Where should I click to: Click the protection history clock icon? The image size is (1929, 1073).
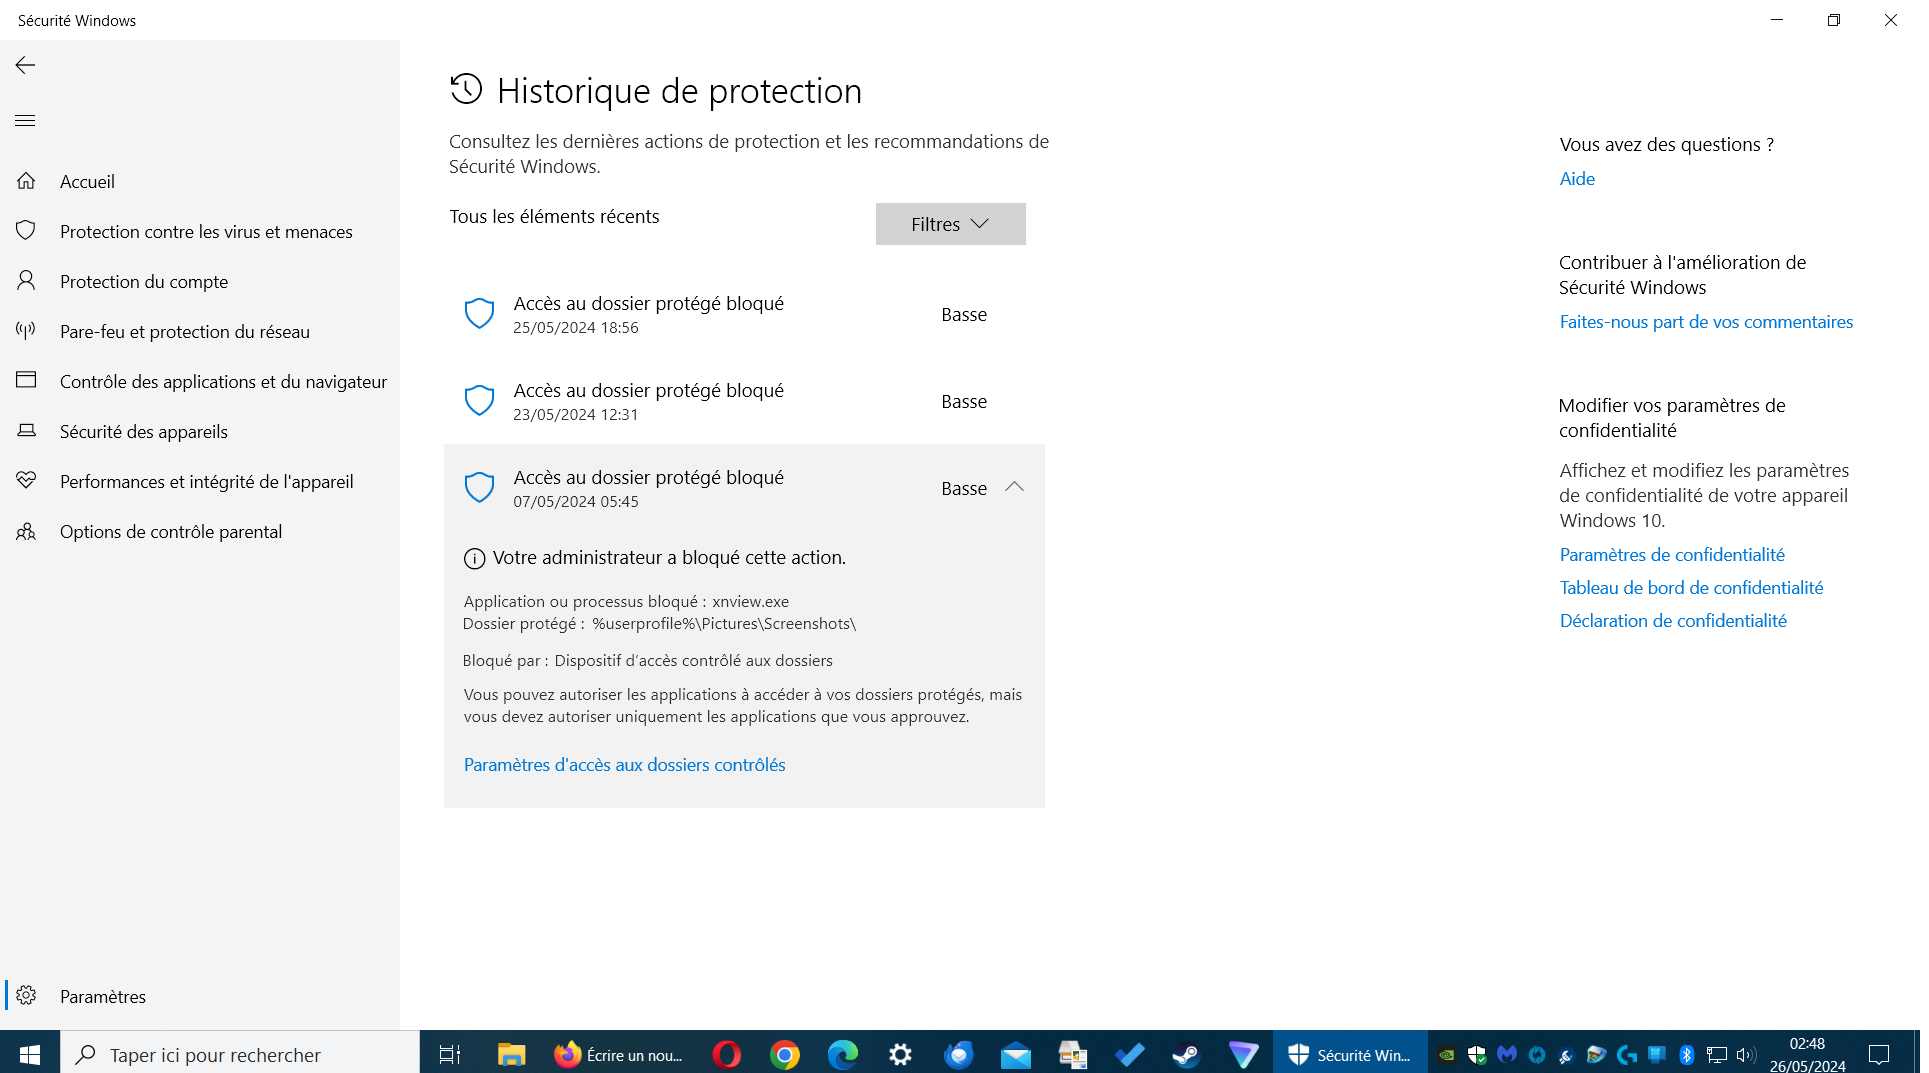point(466,89)
